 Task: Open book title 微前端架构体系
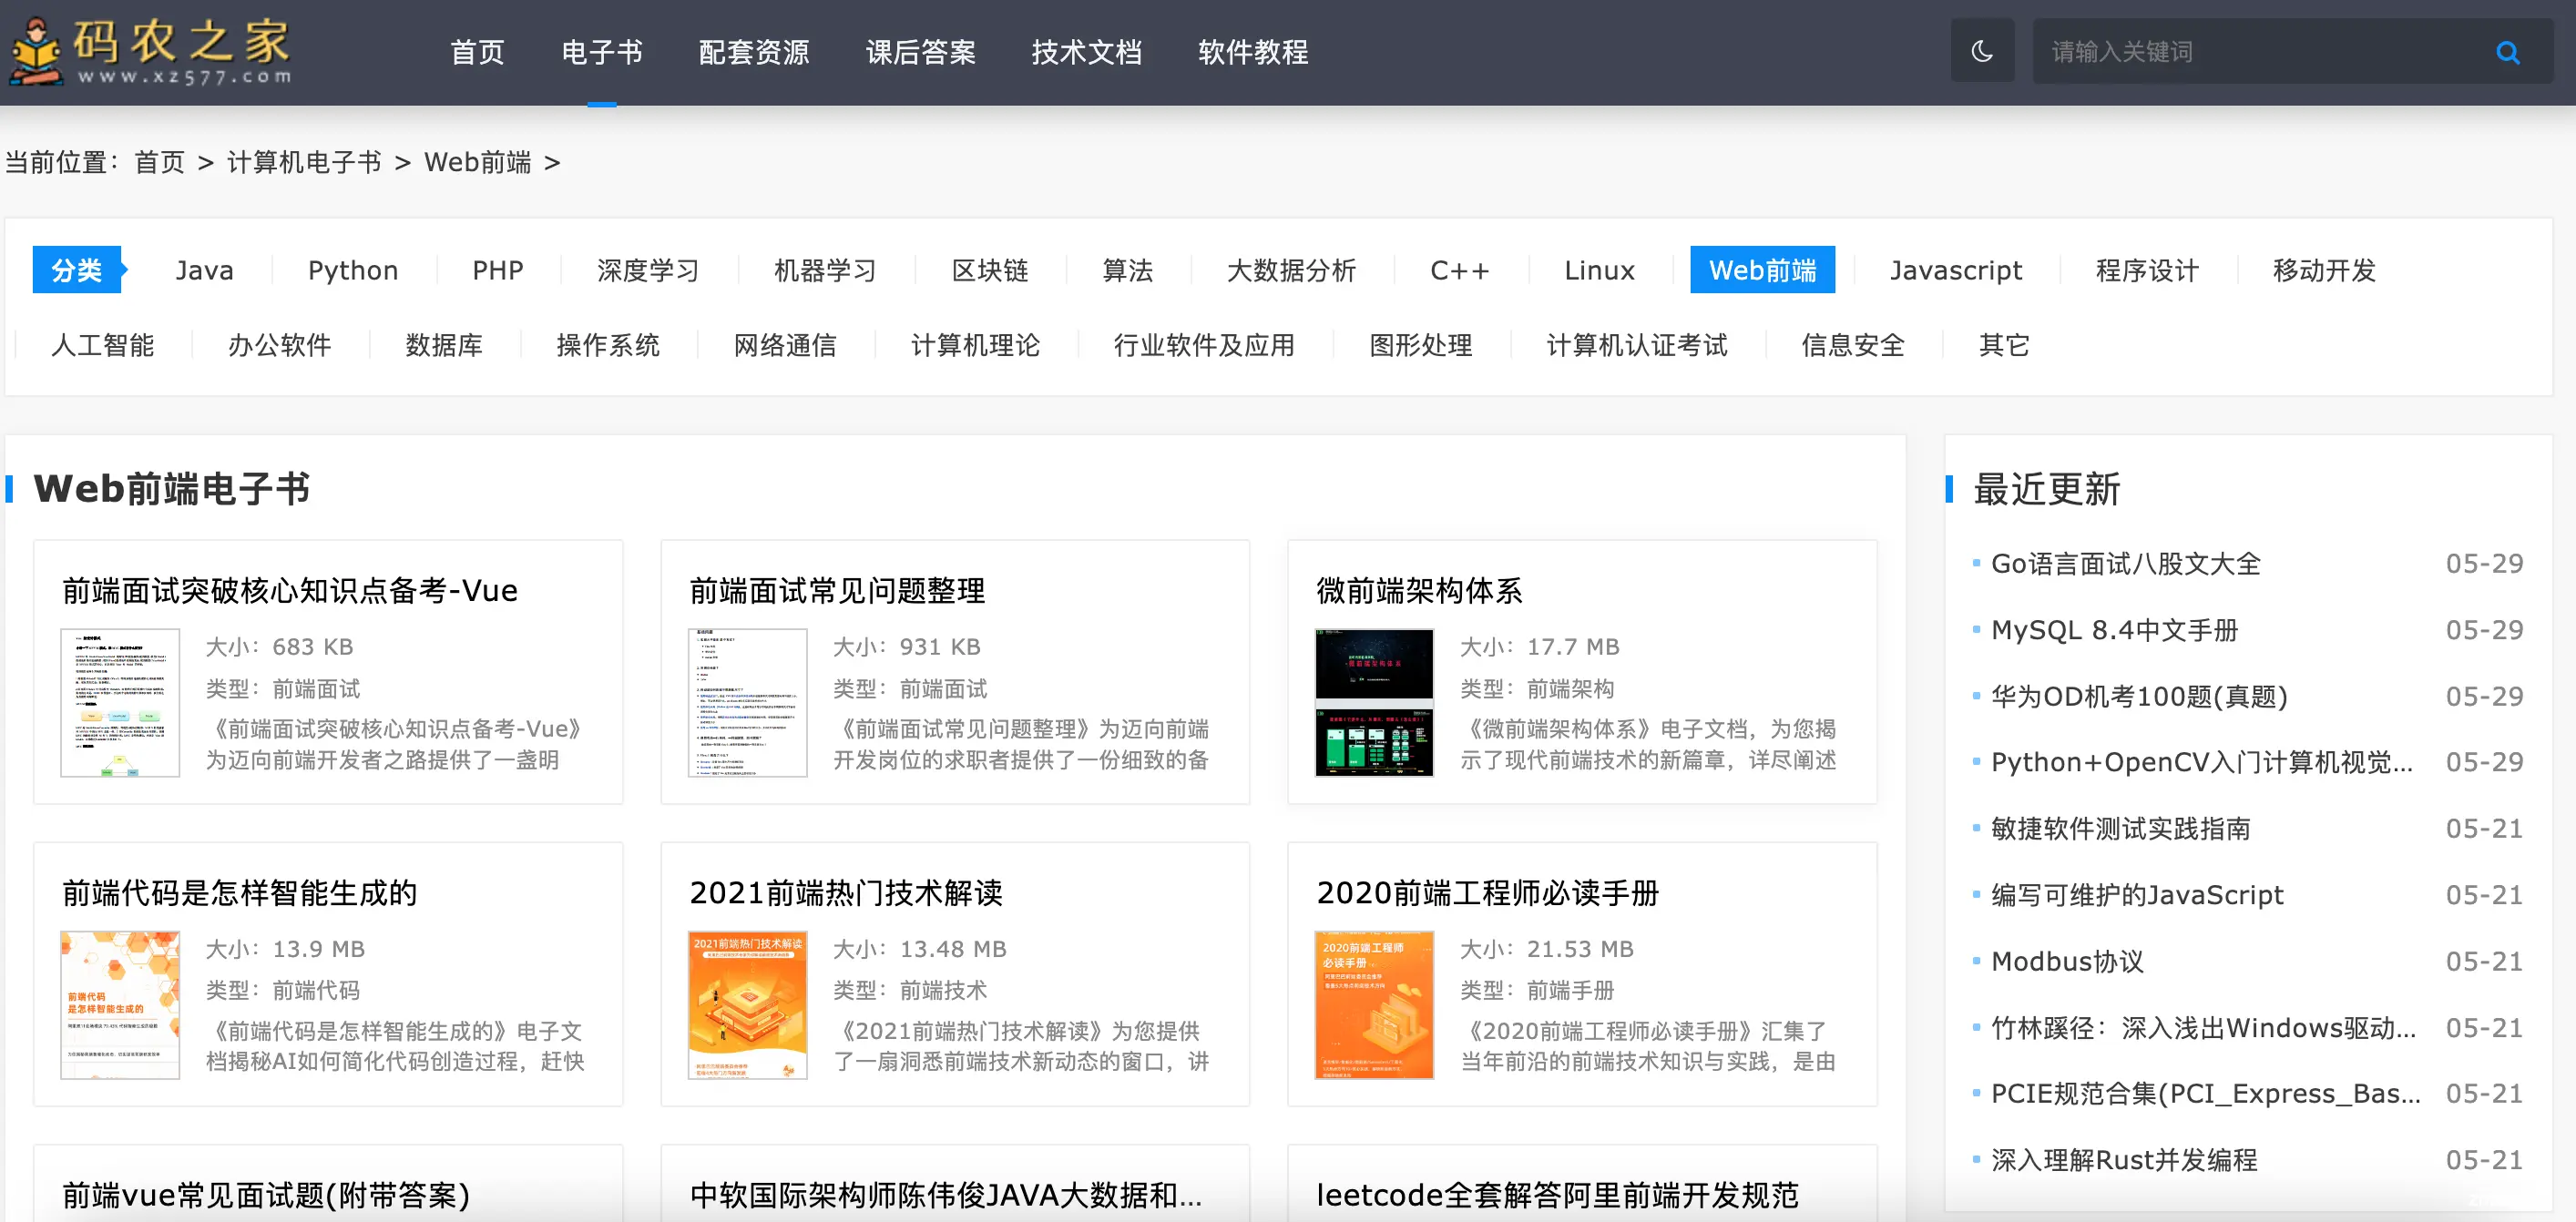1419,590
